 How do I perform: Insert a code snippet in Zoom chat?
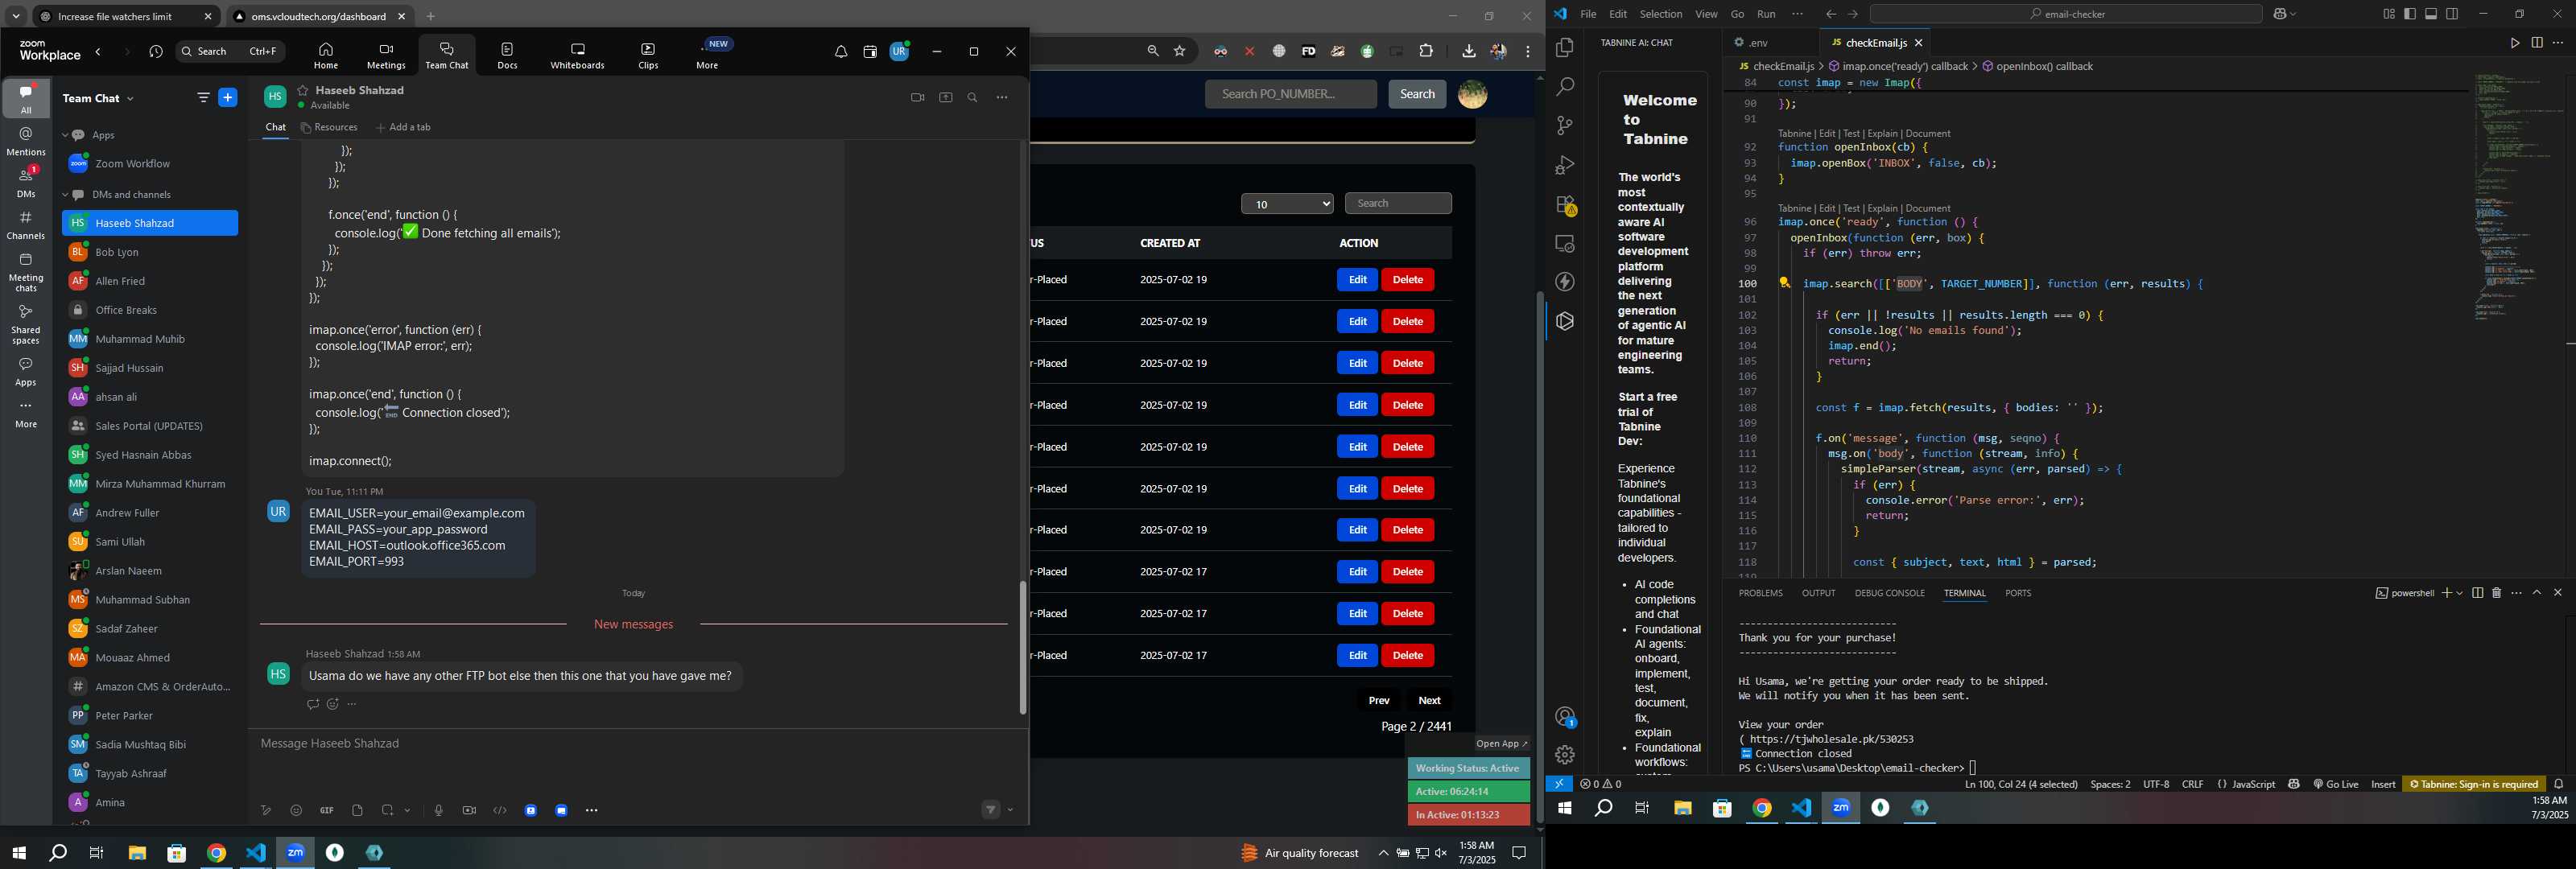click(500, 811)
